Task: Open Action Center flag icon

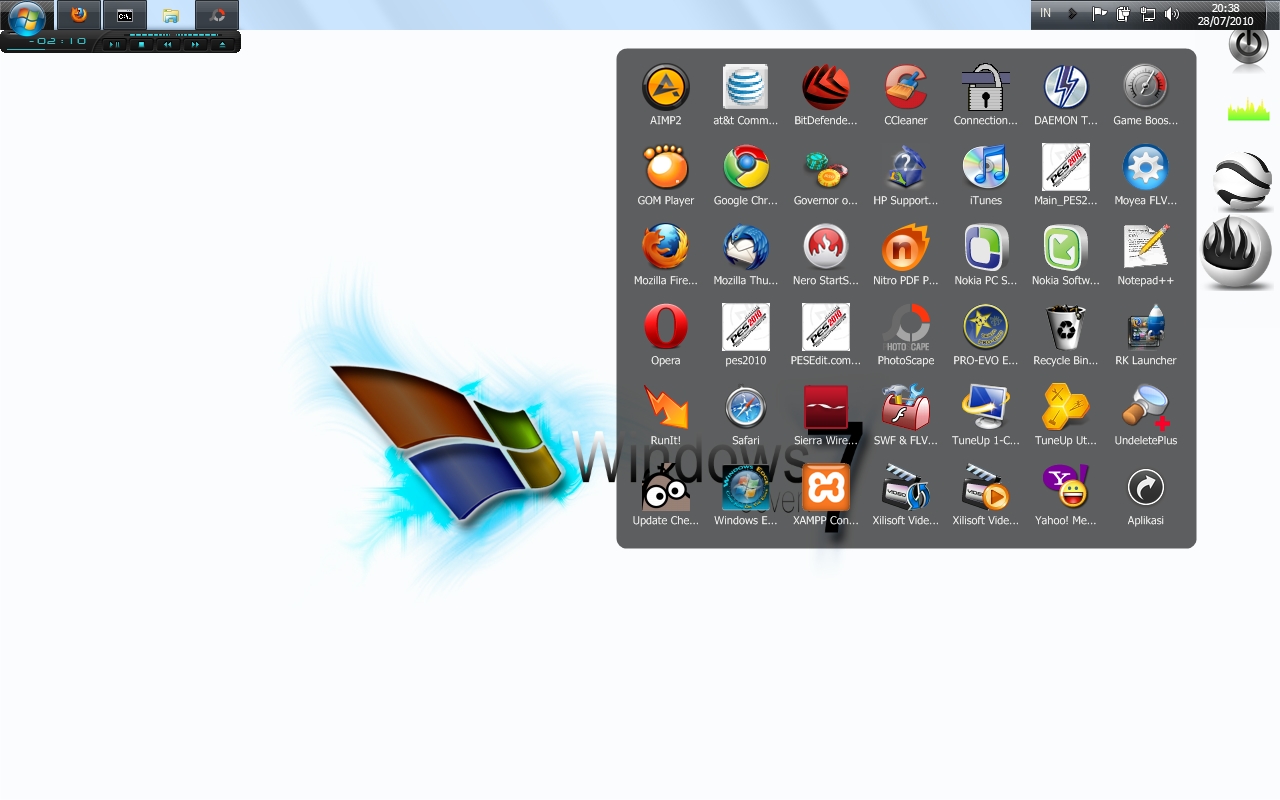Action: pos(1099,14)
